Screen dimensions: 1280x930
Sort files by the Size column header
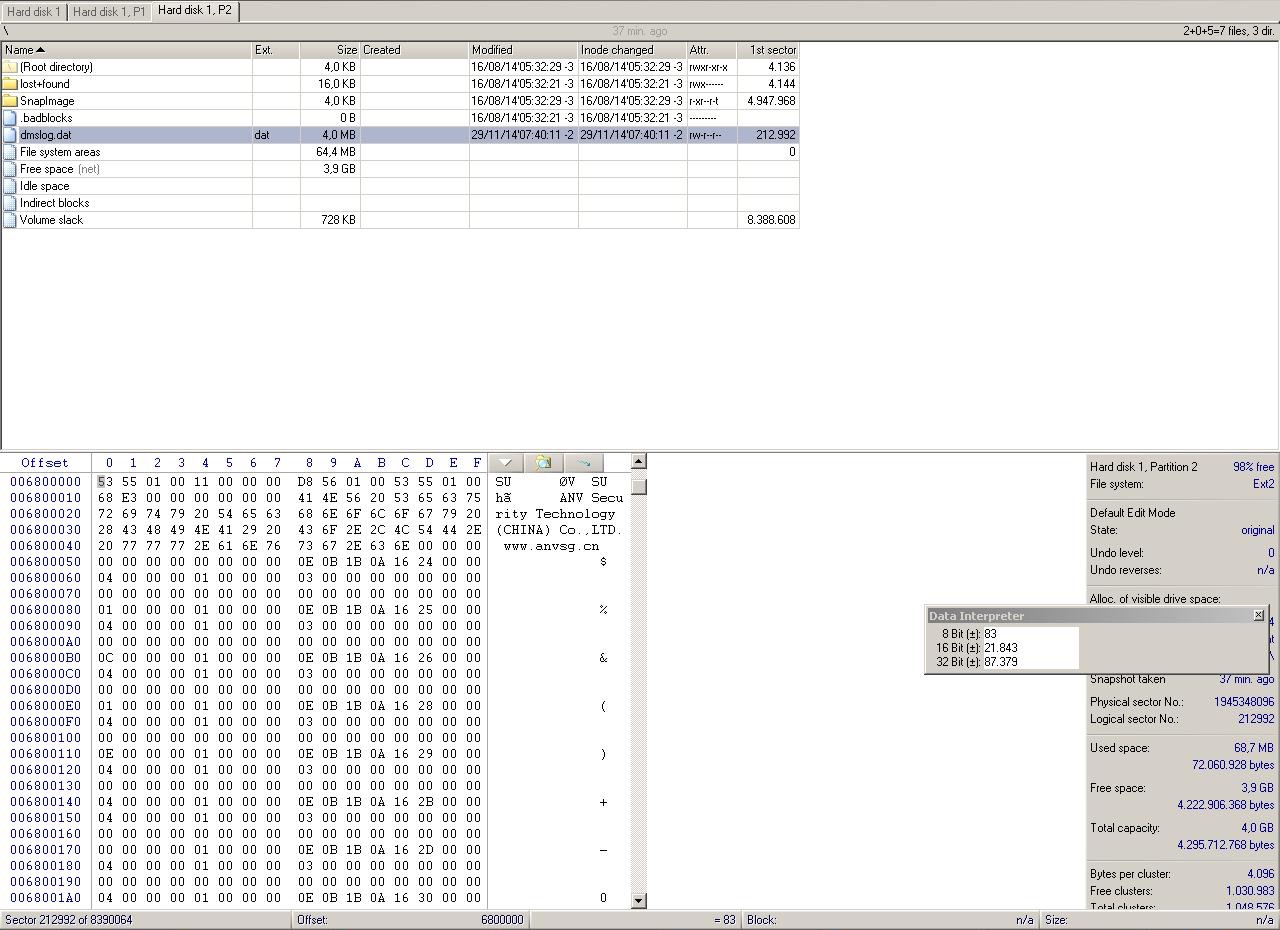329,49
